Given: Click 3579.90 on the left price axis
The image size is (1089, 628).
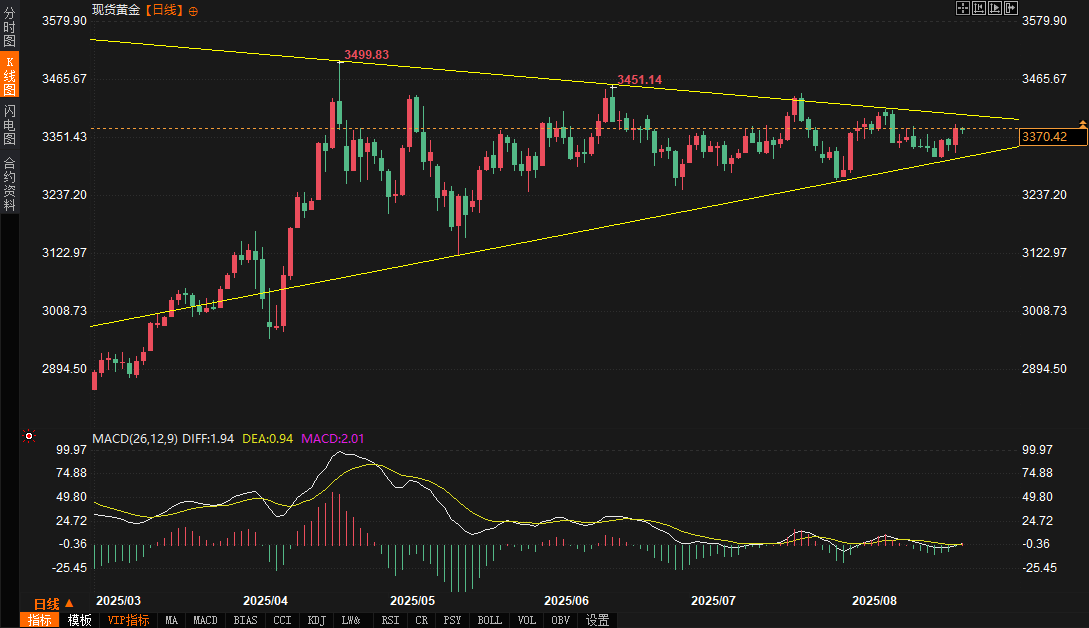Looking at the screenshot, I should (65, 21).
